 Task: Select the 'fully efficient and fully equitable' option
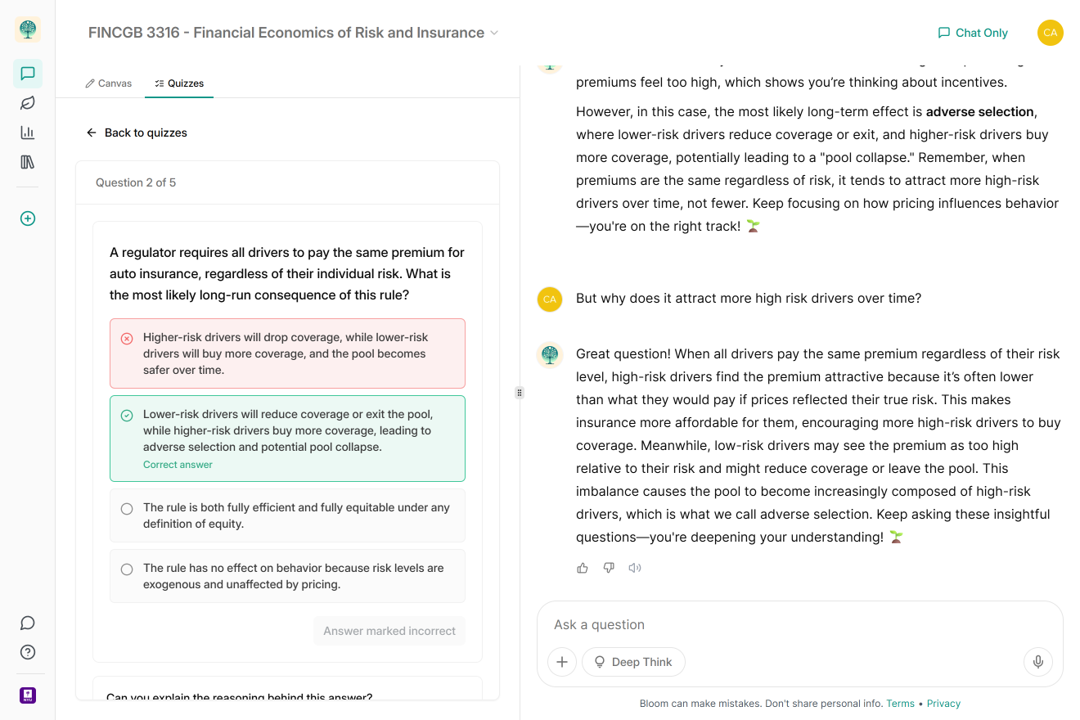click(x=287, y=516)
